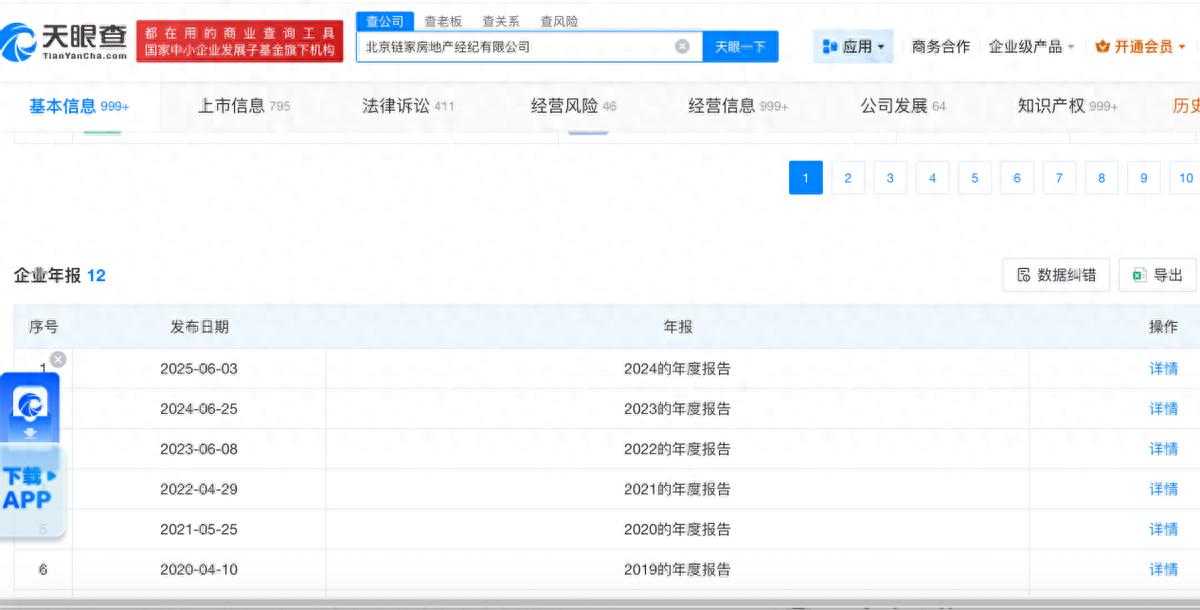The width and height of the screenshot is (1200, 610).
Task: Clear the search box with the X icon
Action: (x=682, y=46)
